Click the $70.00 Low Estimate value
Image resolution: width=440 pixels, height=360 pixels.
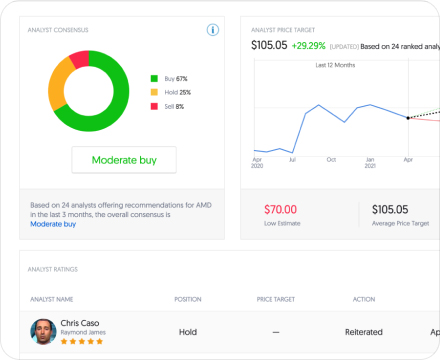[x=280, y=209]
